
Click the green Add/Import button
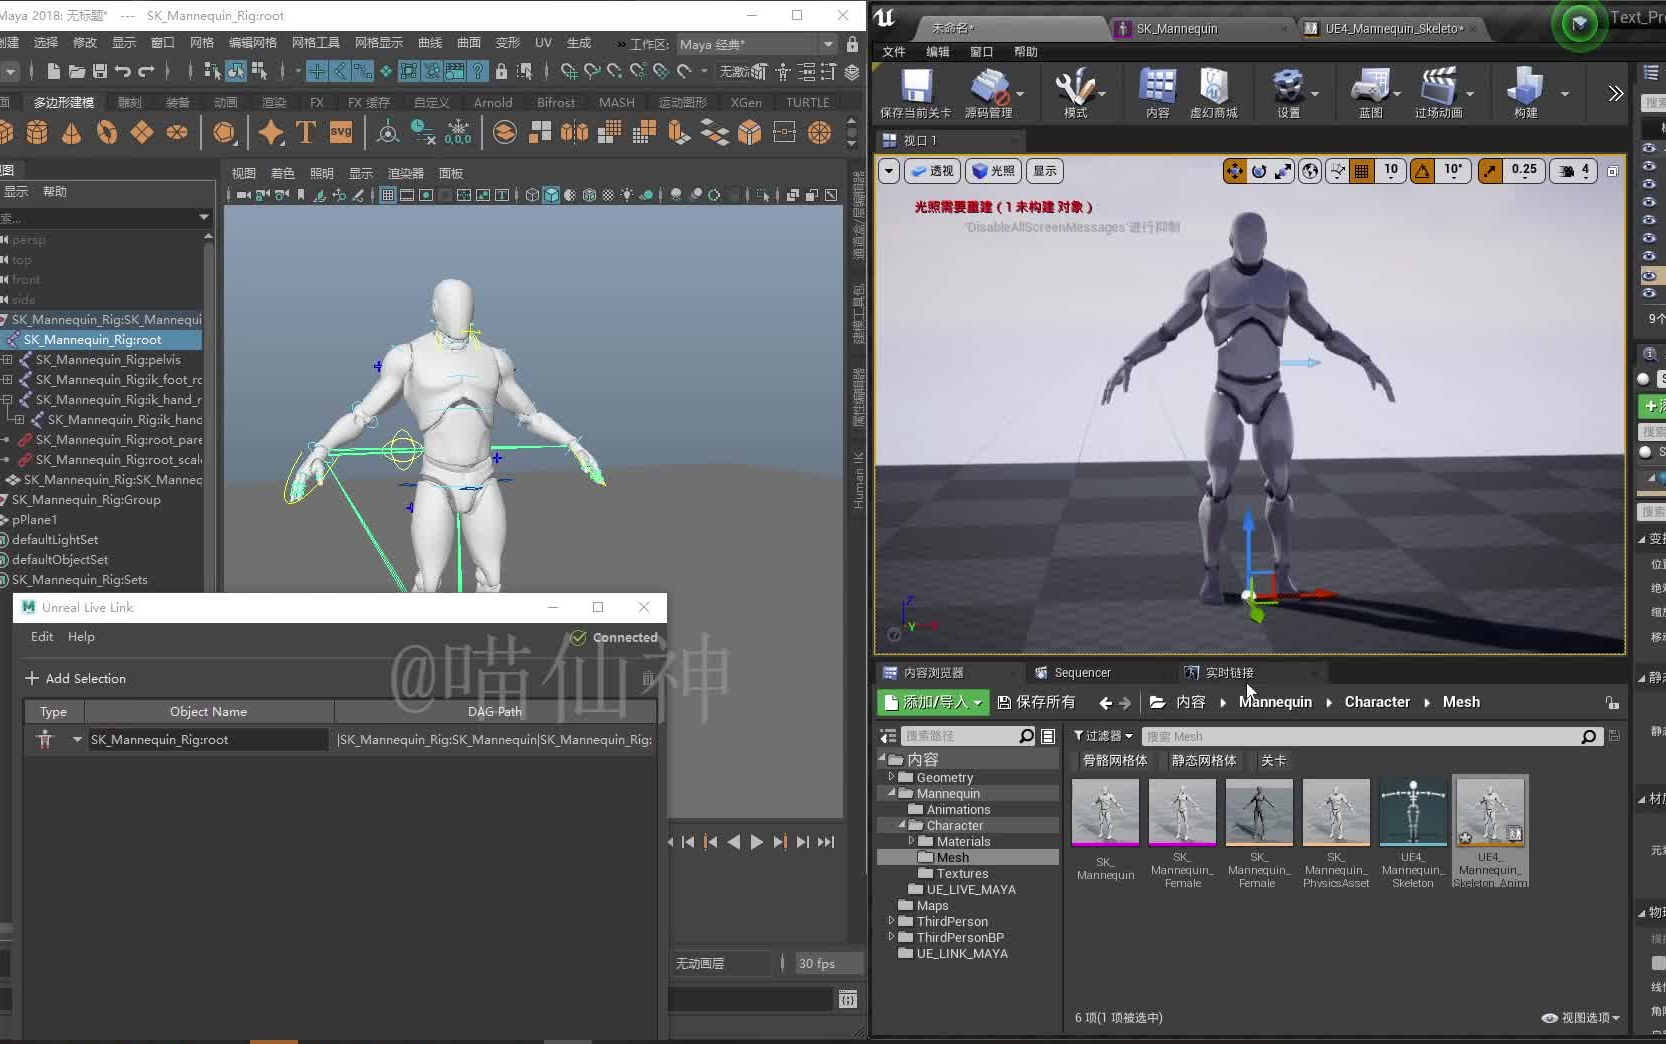933,702
